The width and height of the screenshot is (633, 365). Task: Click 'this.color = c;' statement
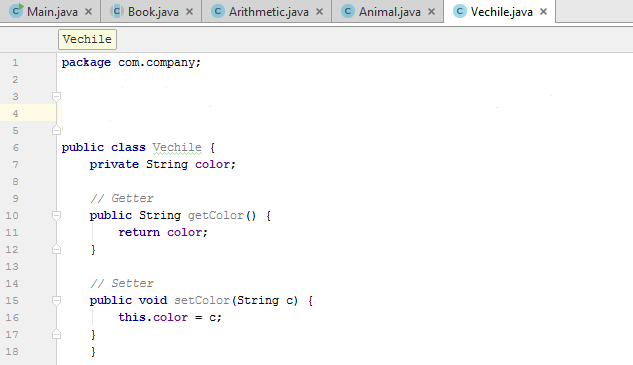tap(170, 317)
